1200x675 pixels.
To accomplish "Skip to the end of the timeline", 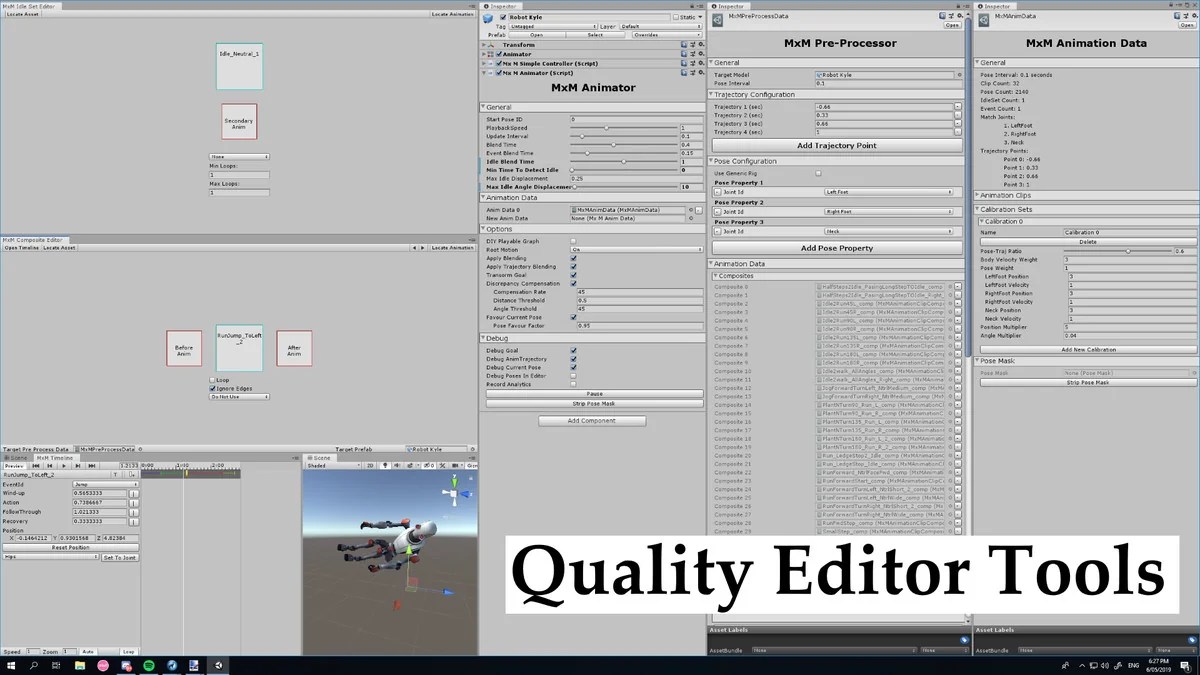I will [92, 466].
